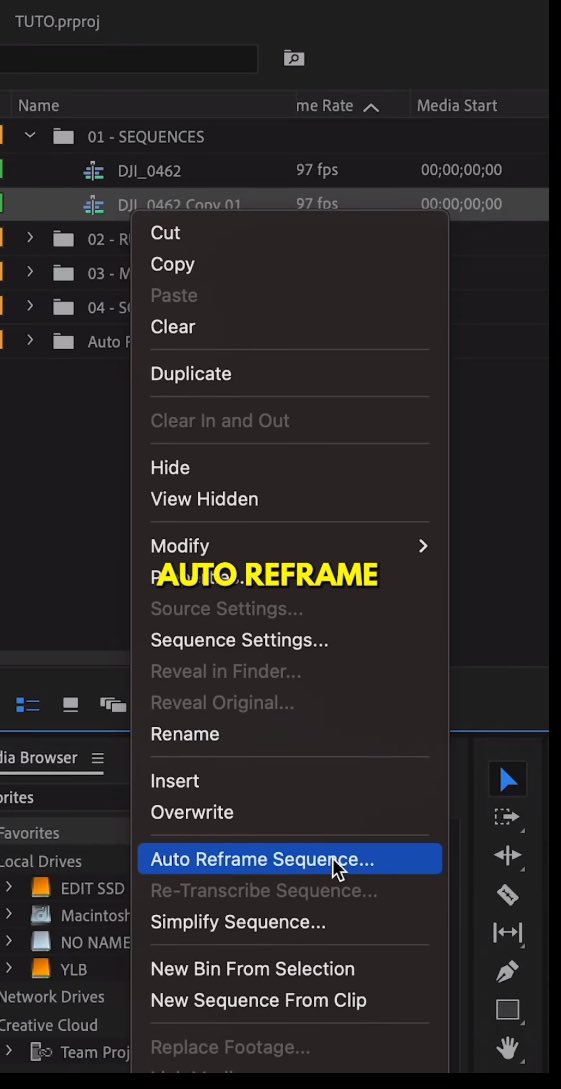Click the find-in-bin search folder icon

tap(294, 58)
